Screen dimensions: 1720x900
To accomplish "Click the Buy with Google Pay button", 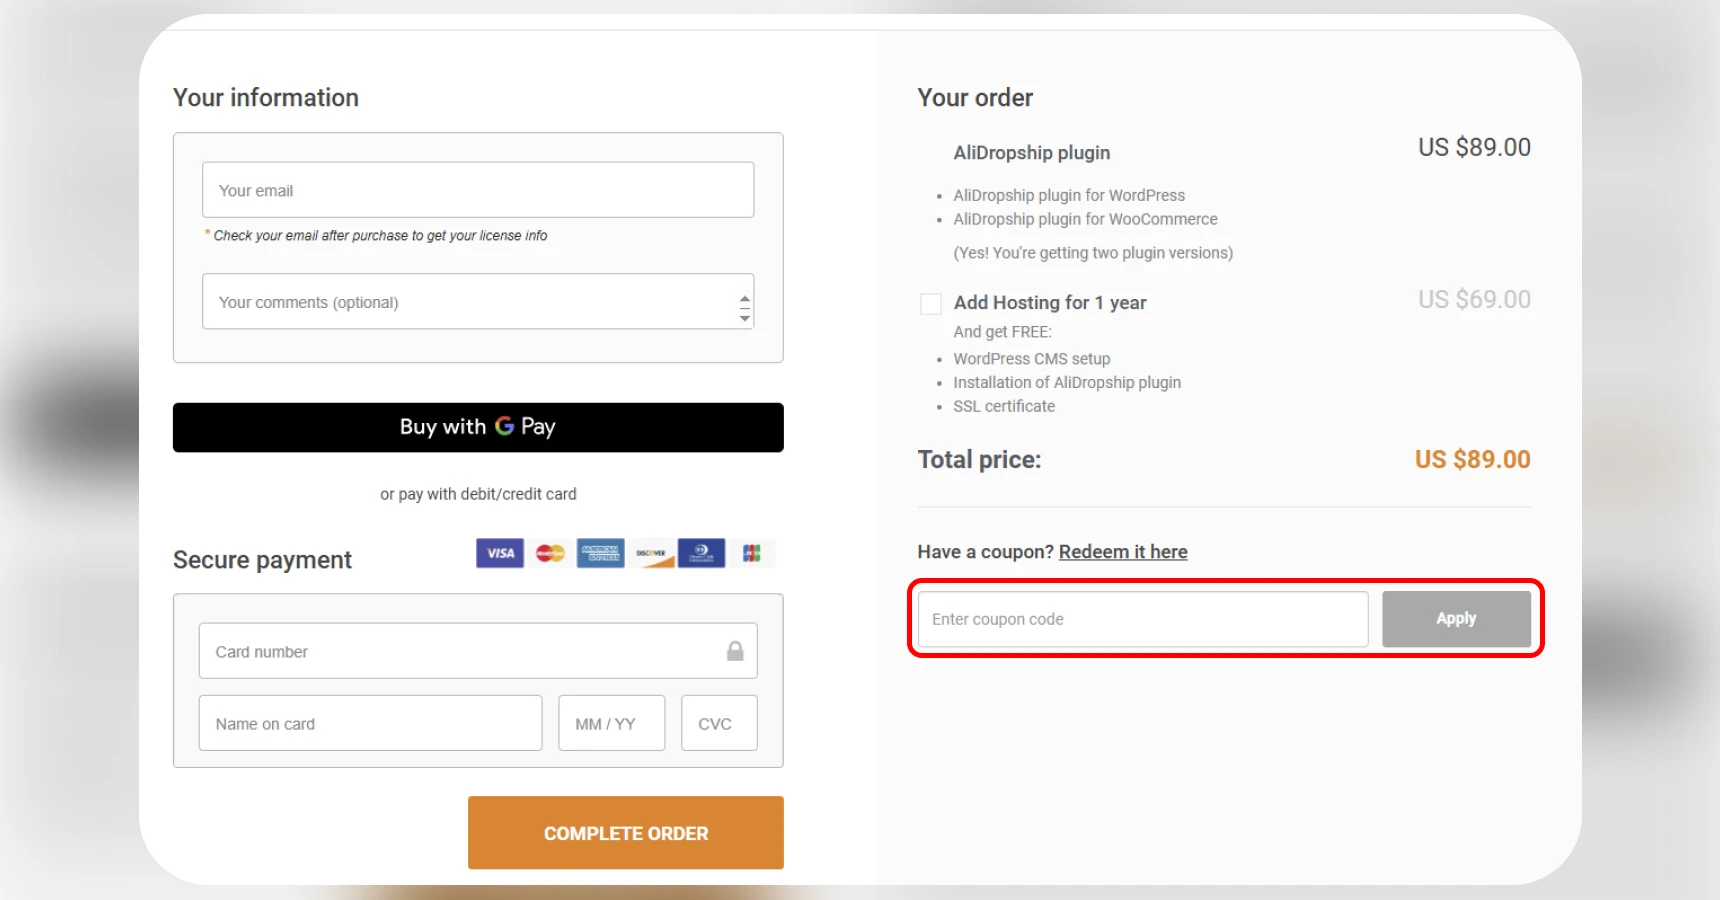I will pyautogui.click(x=477, y=427).
